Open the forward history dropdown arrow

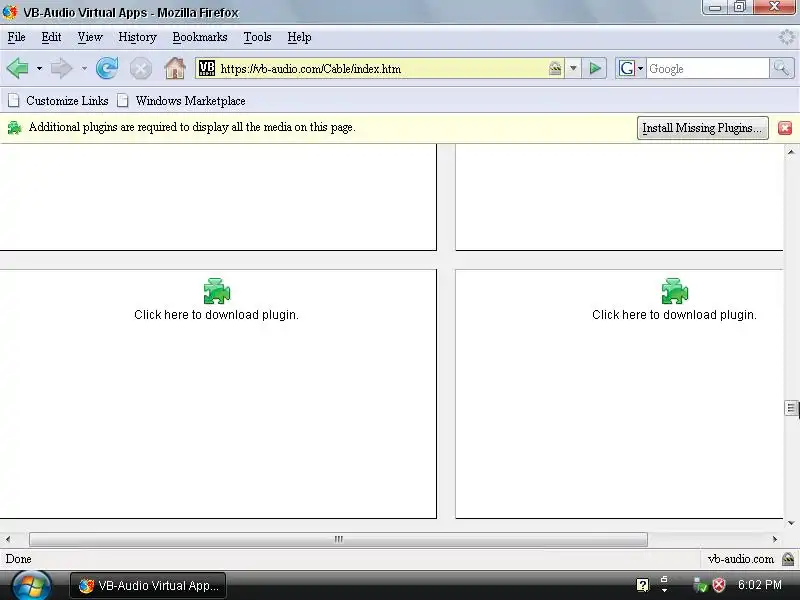click(84, 68)
